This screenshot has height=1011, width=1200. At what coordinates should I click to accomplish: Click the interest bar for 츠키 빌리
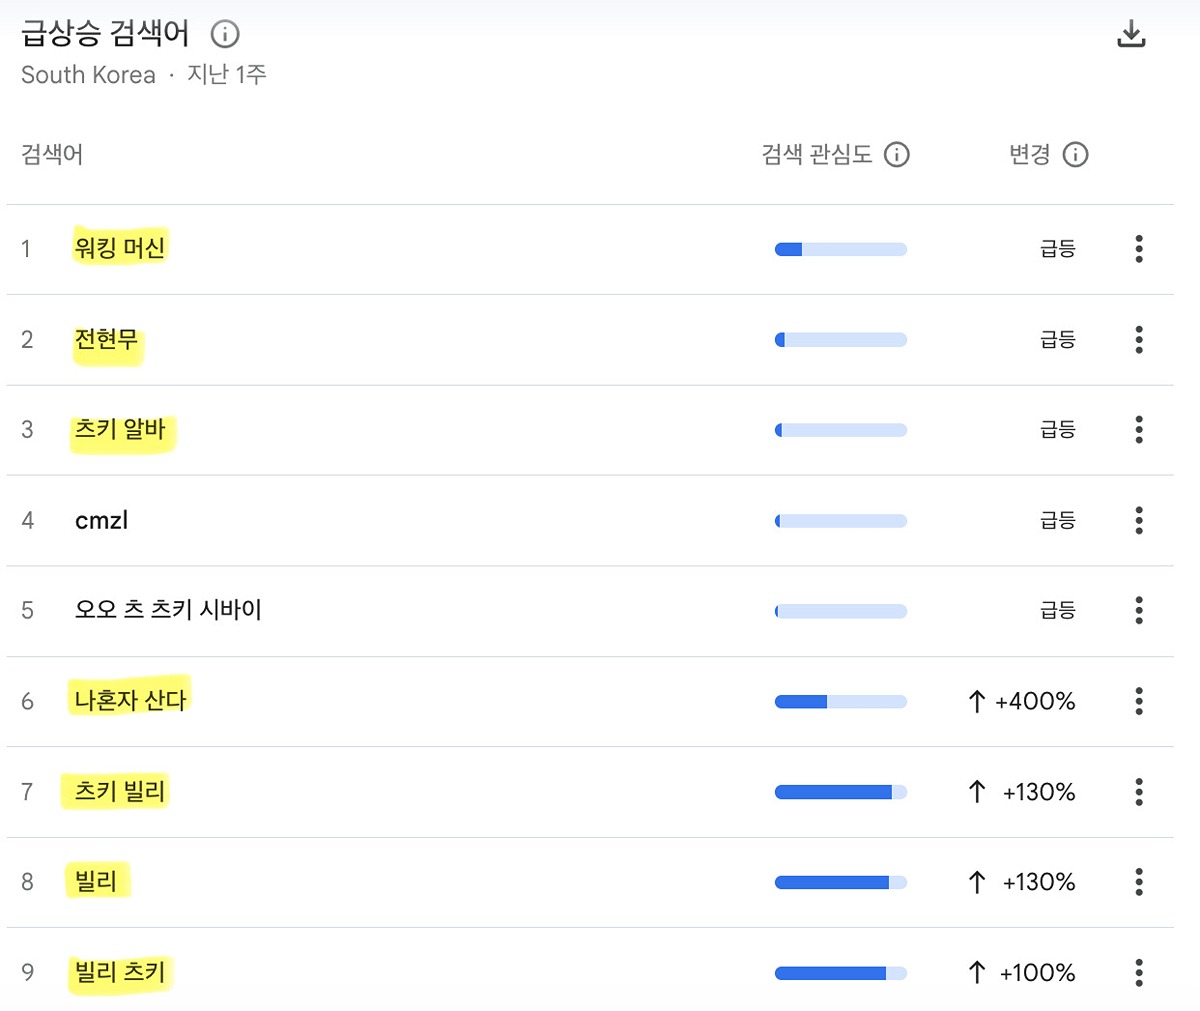point(840,792)
